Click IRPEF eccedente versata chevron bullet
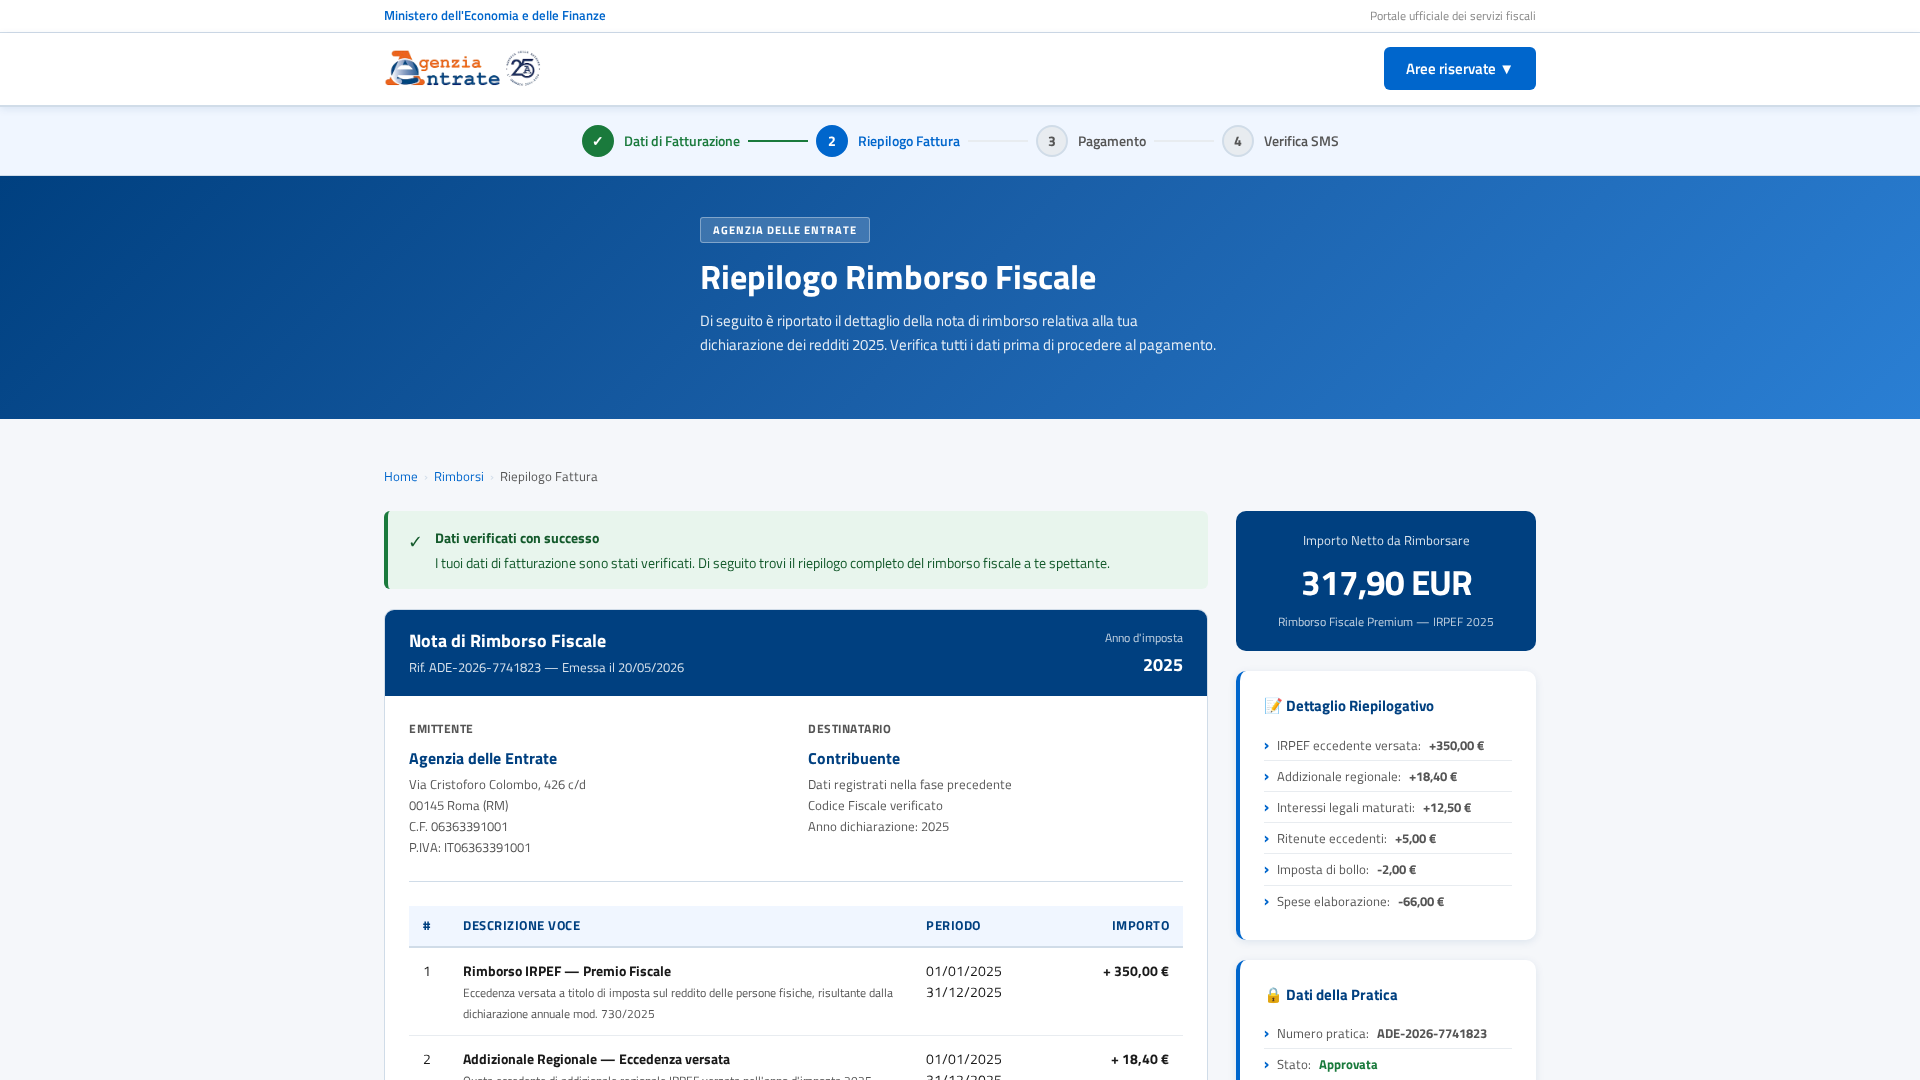 pyautogui.click(x=1267, y=746)
